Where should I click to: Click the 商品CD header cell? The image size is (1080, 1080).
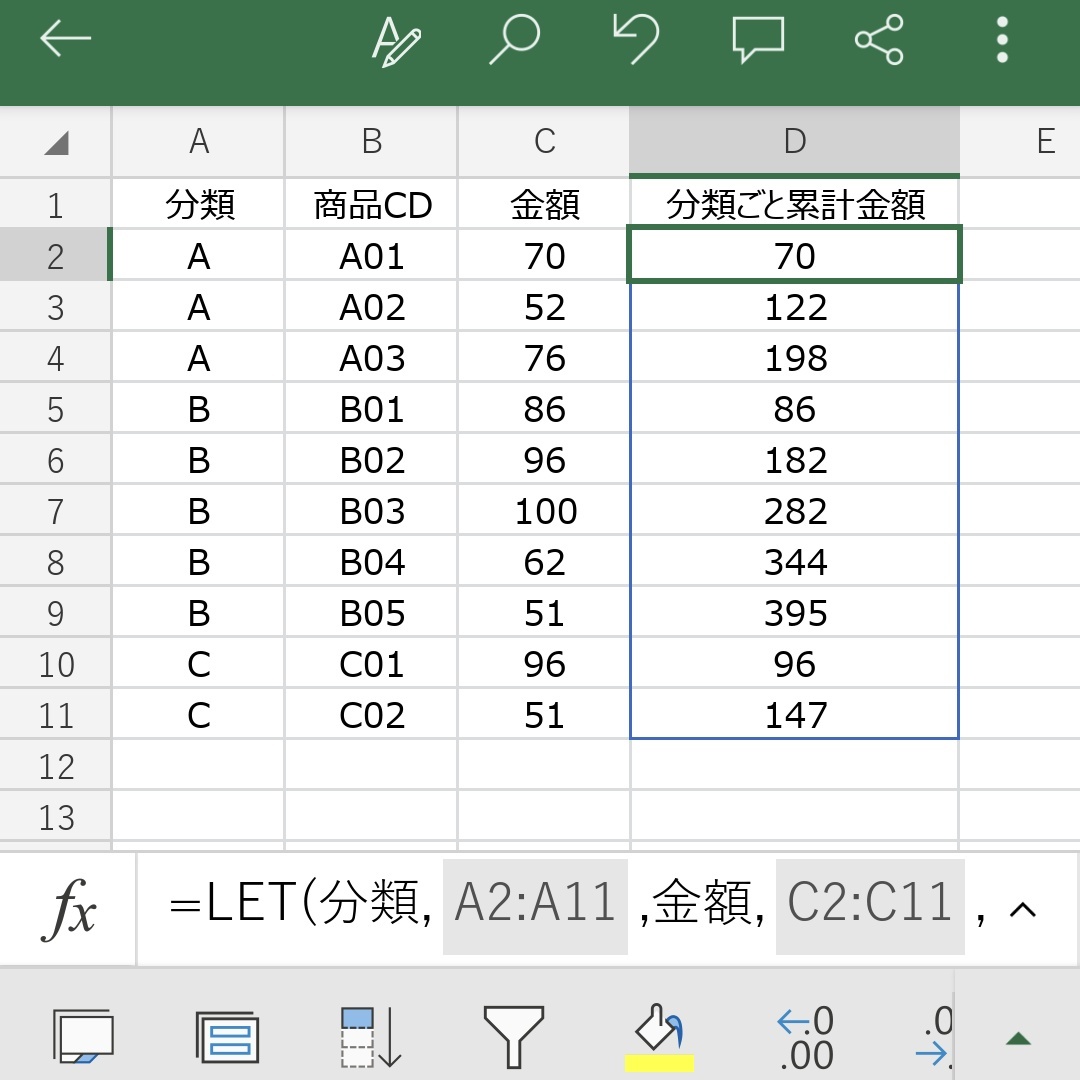371,205
